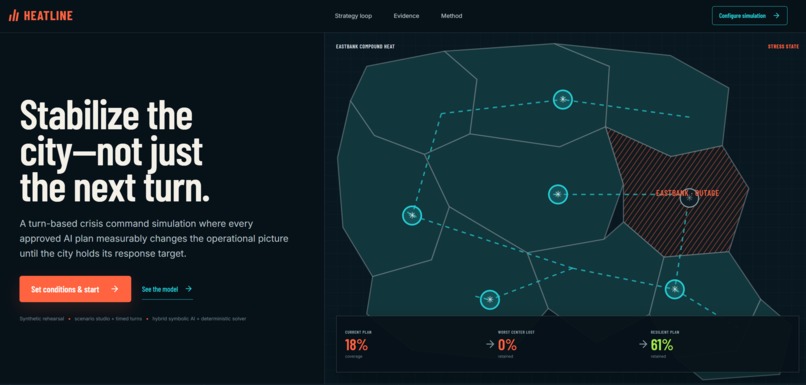Click the HEATLINE brand name text
806x385 pixels.
coord(48,16)
